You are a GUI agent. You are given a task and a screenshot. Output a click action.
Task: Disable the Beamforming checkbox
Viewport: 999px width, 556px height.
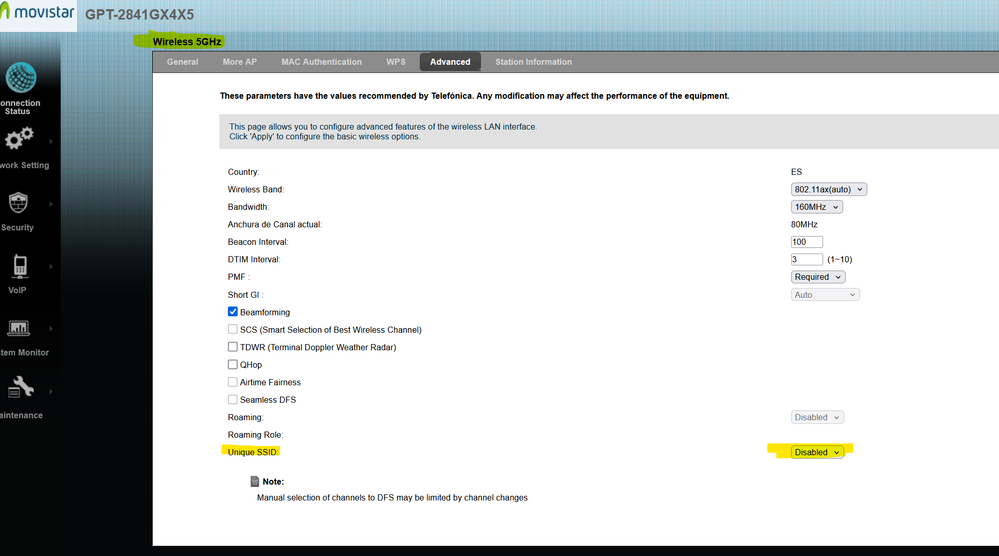point(233,312)
